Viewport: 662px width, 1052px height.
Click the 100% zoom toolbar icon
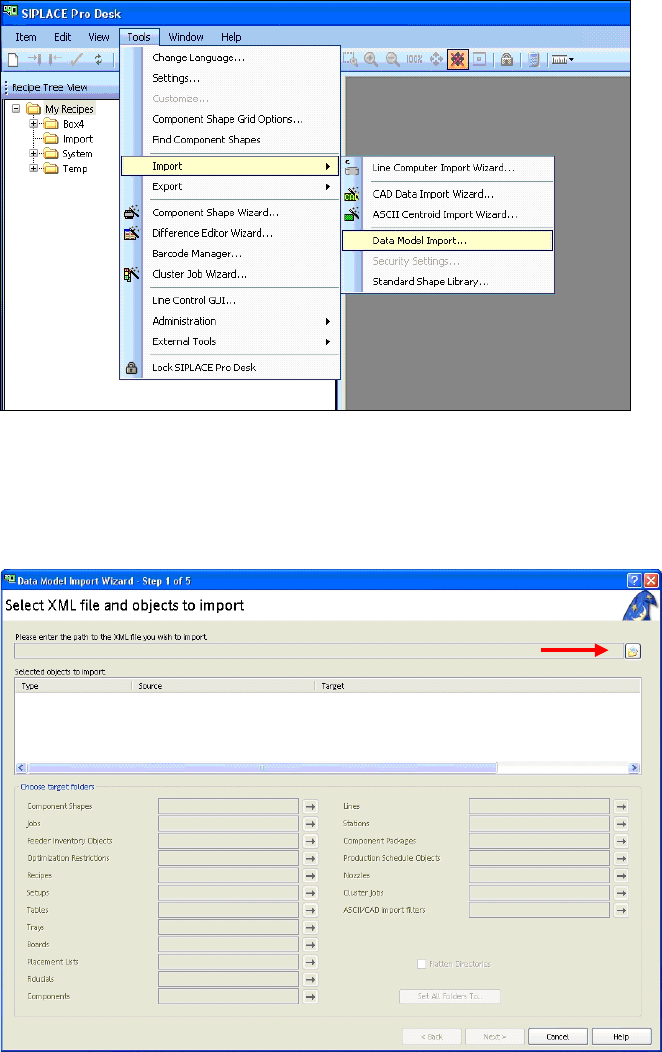pos(415,60)
